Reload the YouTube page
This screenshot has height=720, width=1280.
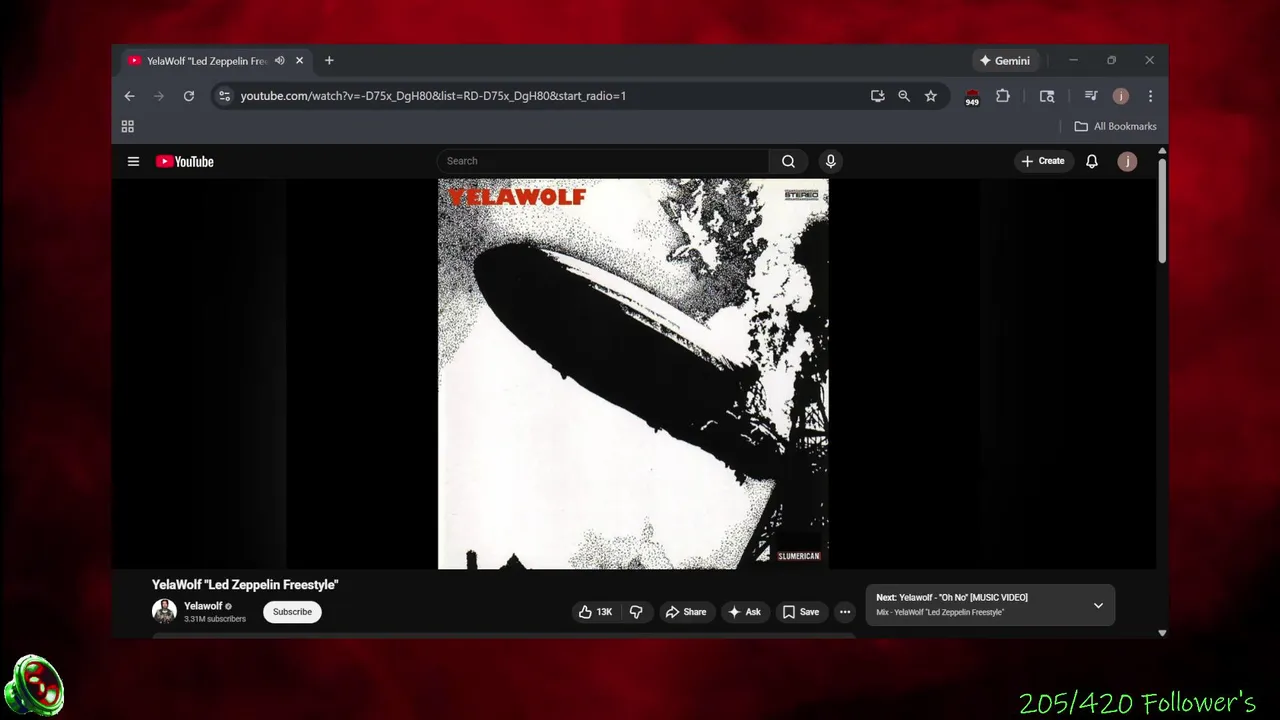[188, 96]
